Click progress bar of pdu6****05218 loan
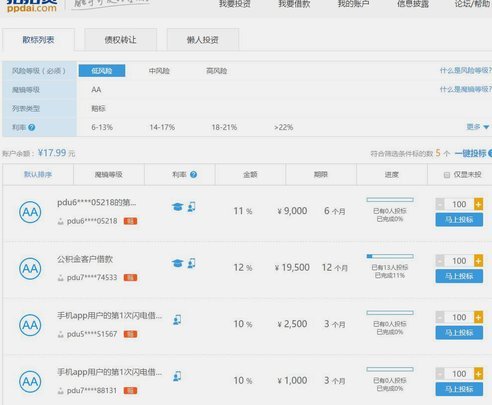 (x=390, y=200)
